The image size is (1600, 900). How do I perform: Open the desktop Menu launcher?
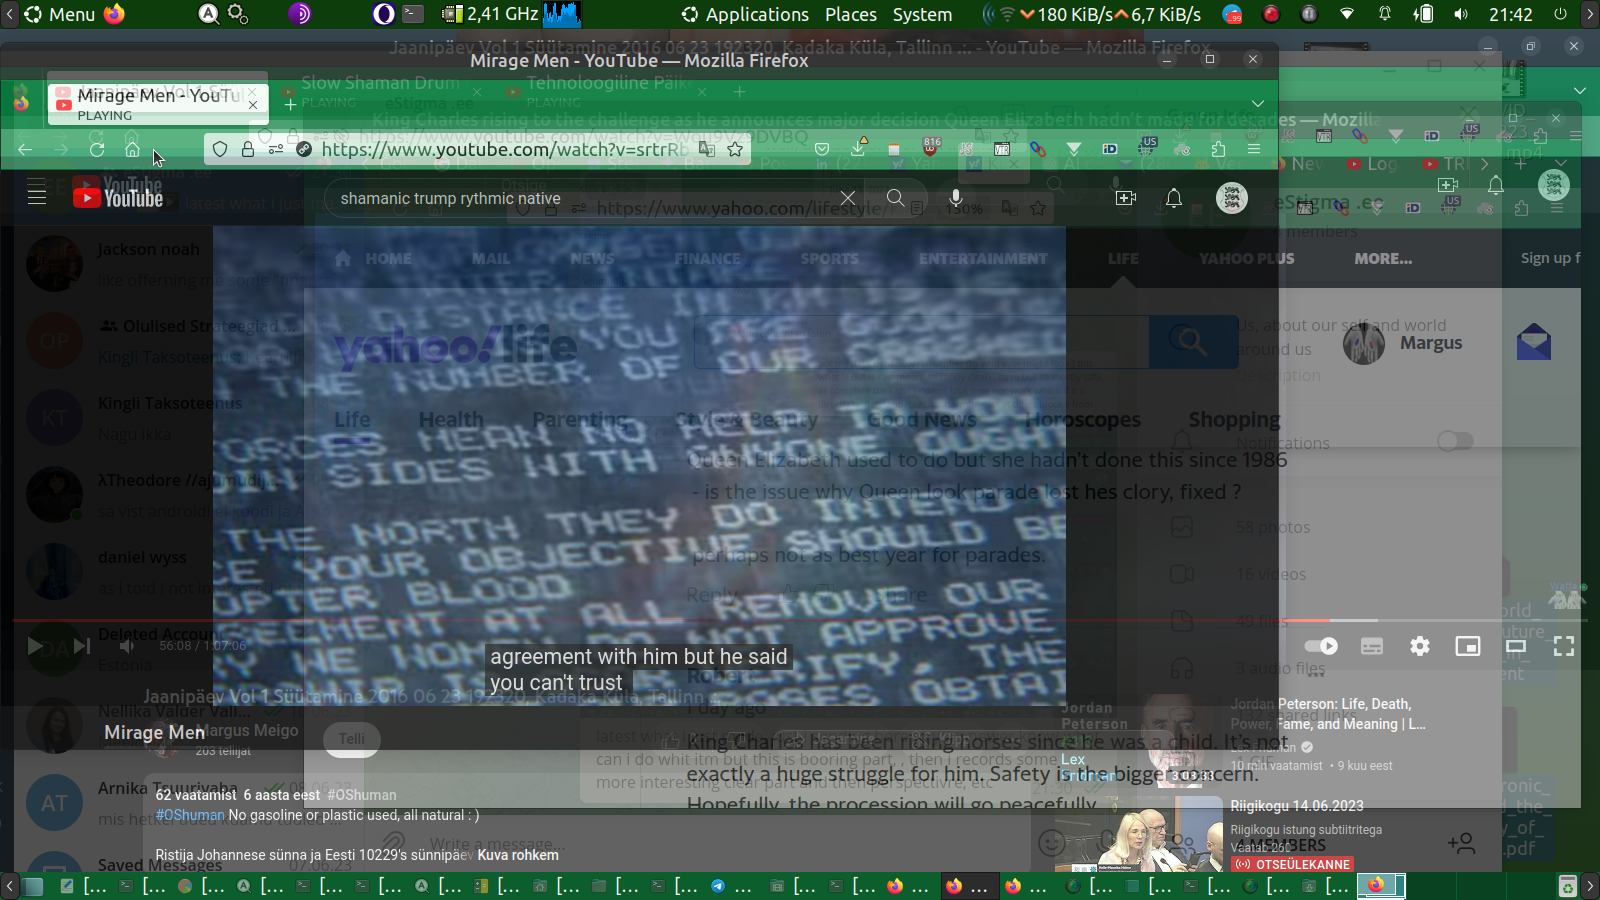click(x=60, y=14)
